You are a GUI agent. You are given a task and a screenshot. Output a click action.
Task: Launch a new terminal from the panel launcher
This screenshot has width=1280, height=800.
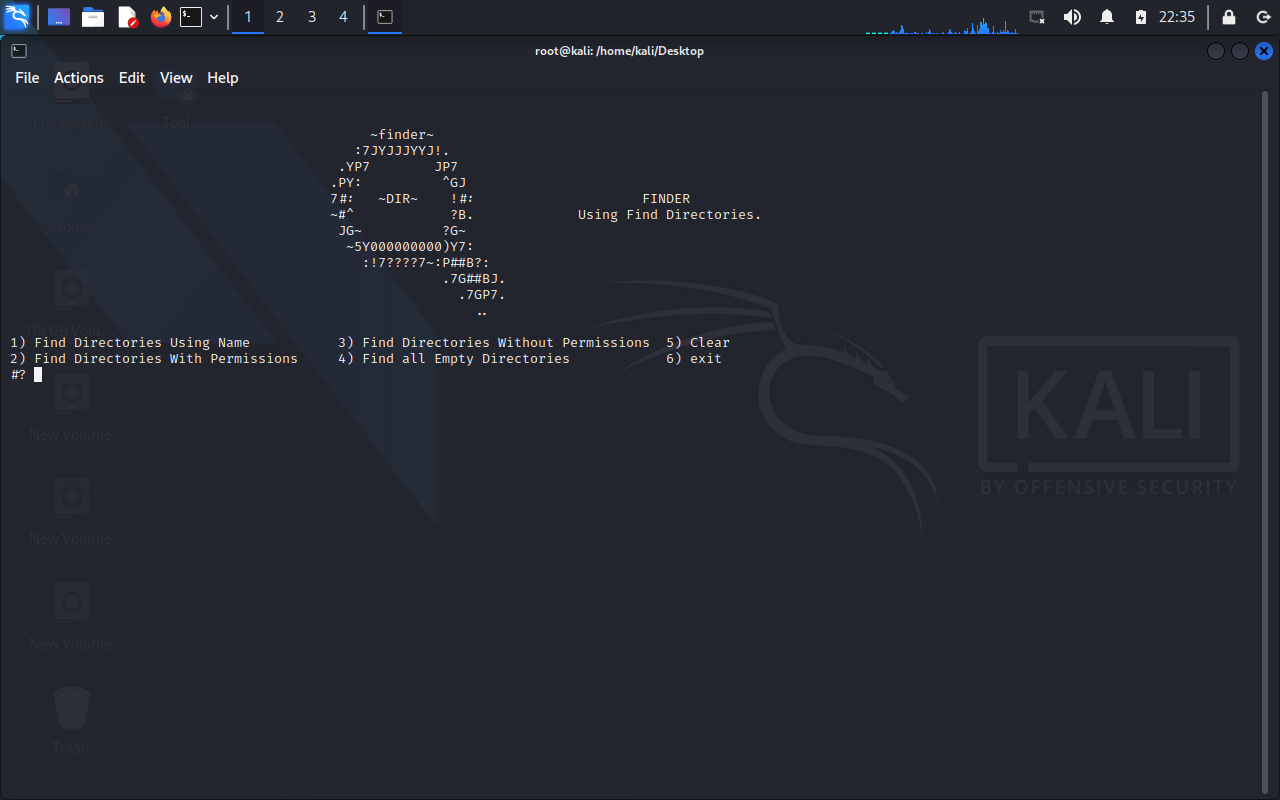[191, 17]
